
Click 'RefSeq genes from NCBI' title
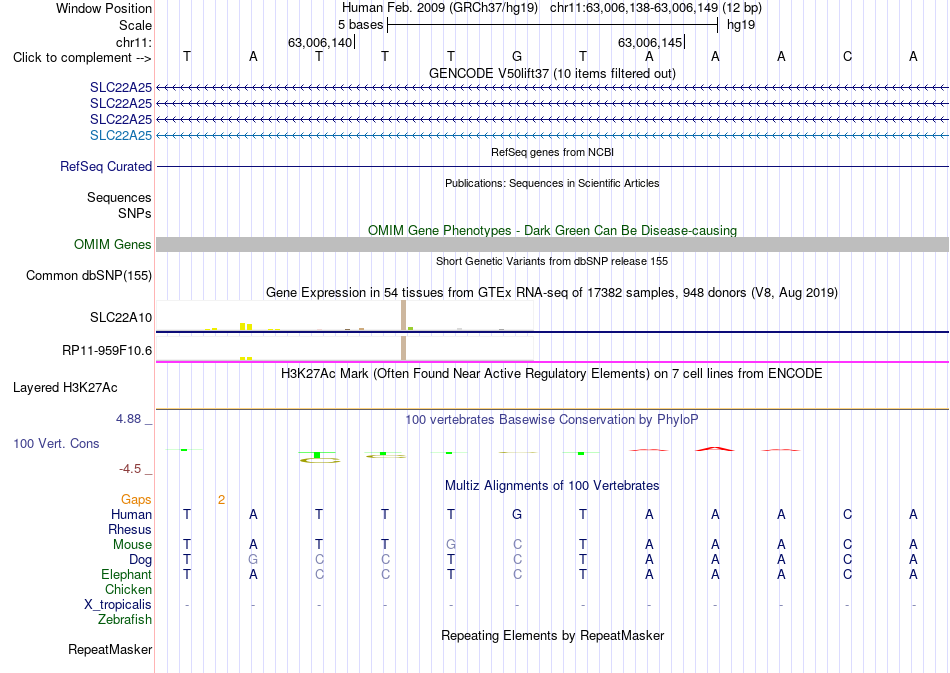tap(552, 152)
